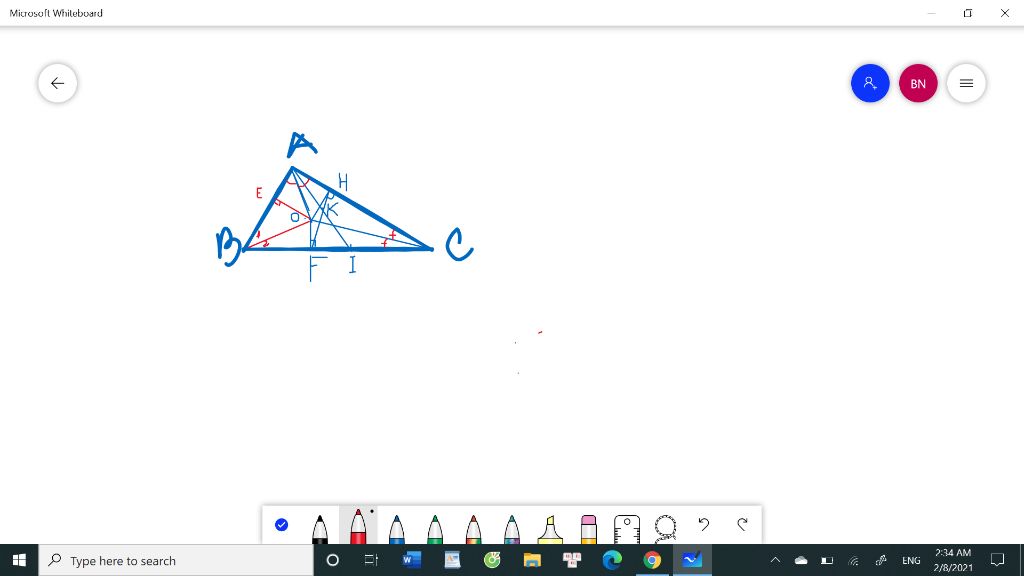Close the Microsoft Whiteboard window
The width and height of the screenshot is (1024, 576).
[x=1004, y=13]
